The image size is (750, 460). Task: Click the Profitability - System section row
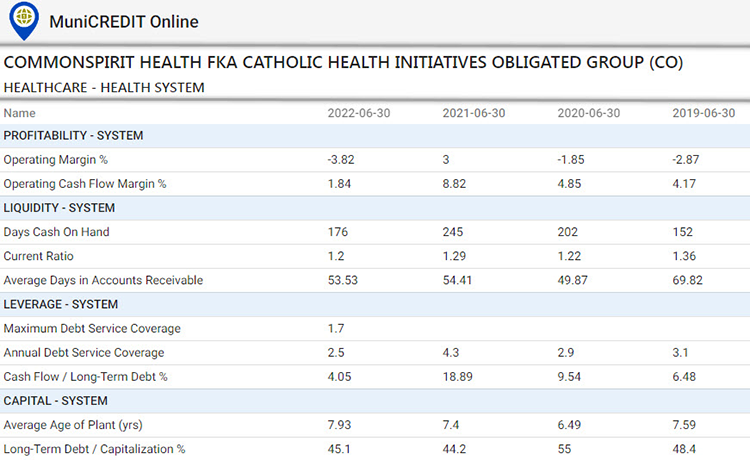pyautogui.click(x=375, y=136)
